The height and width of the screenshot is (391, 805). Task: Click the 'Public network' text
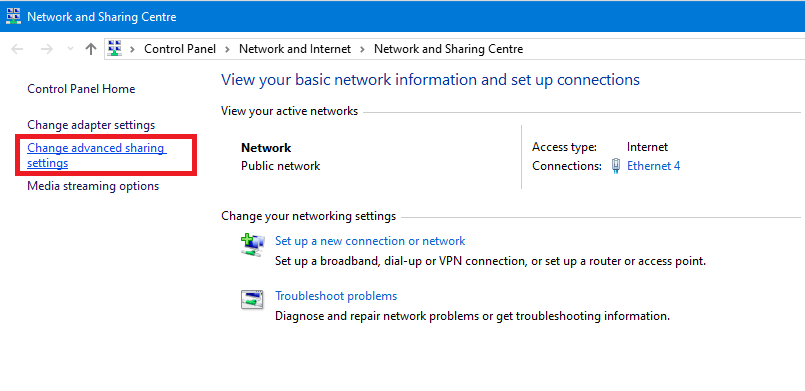(x=281, y=166)
